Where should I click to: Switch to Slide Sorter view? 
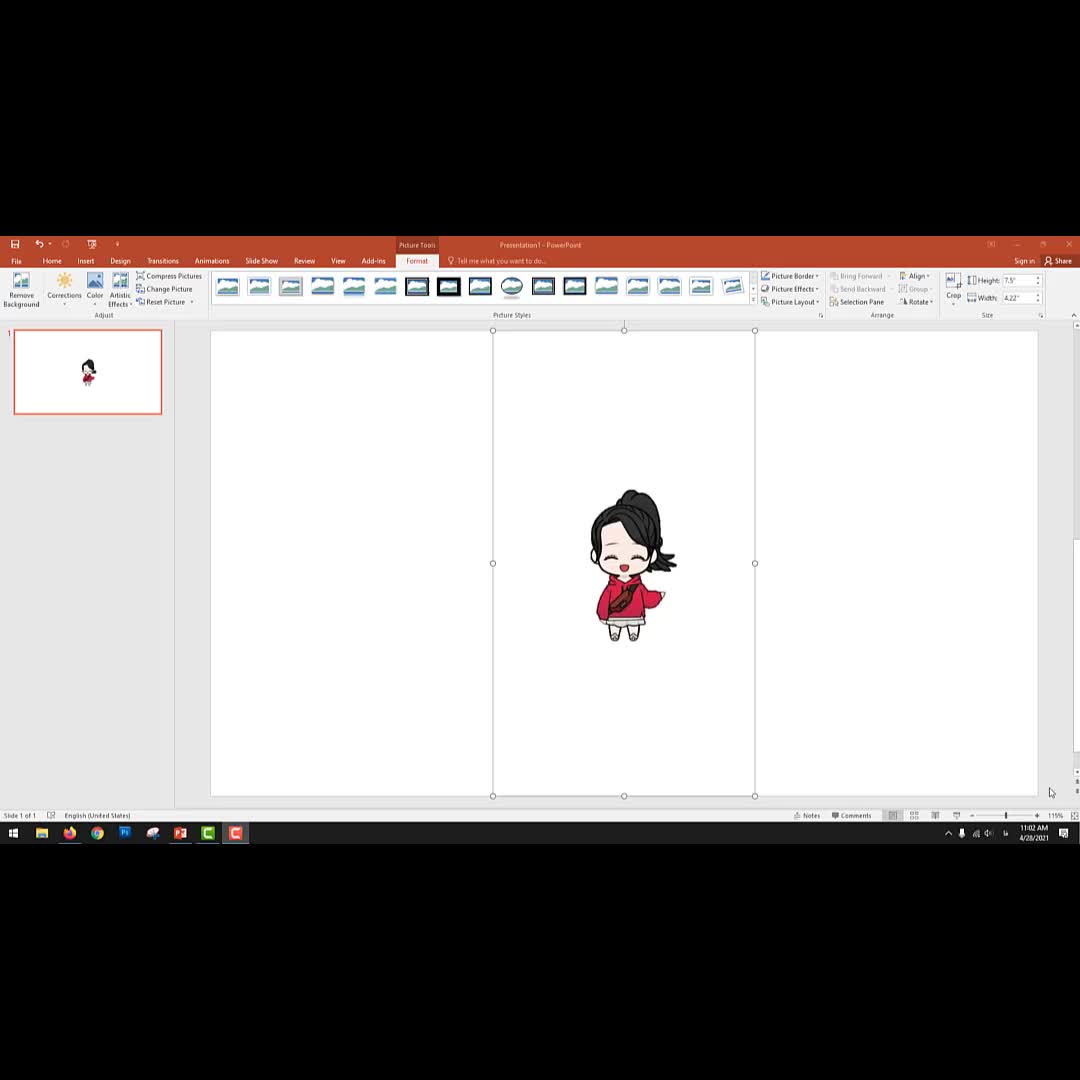click(x=914, y=815)
